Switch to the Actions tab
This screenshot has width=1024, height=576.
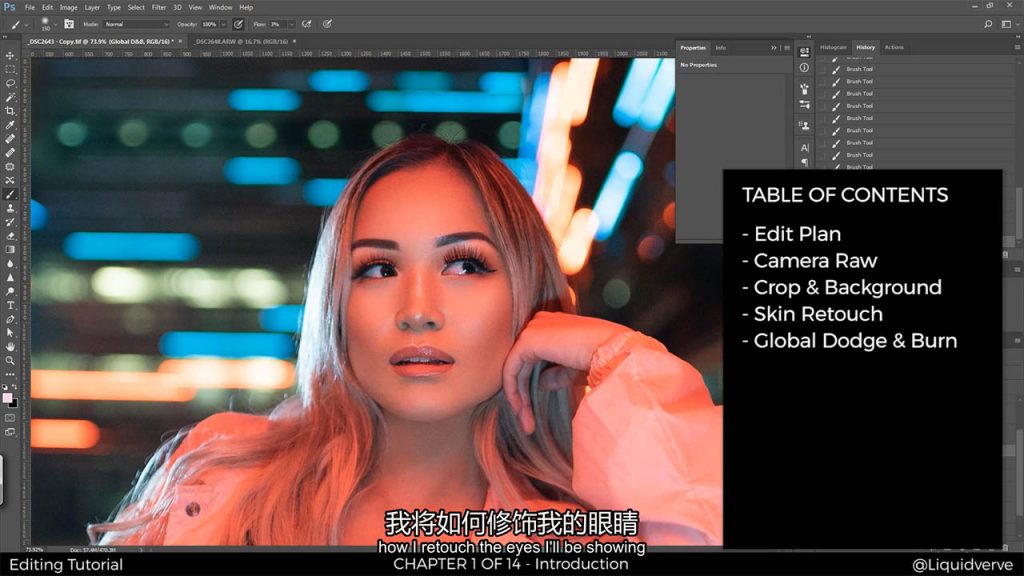894,47
